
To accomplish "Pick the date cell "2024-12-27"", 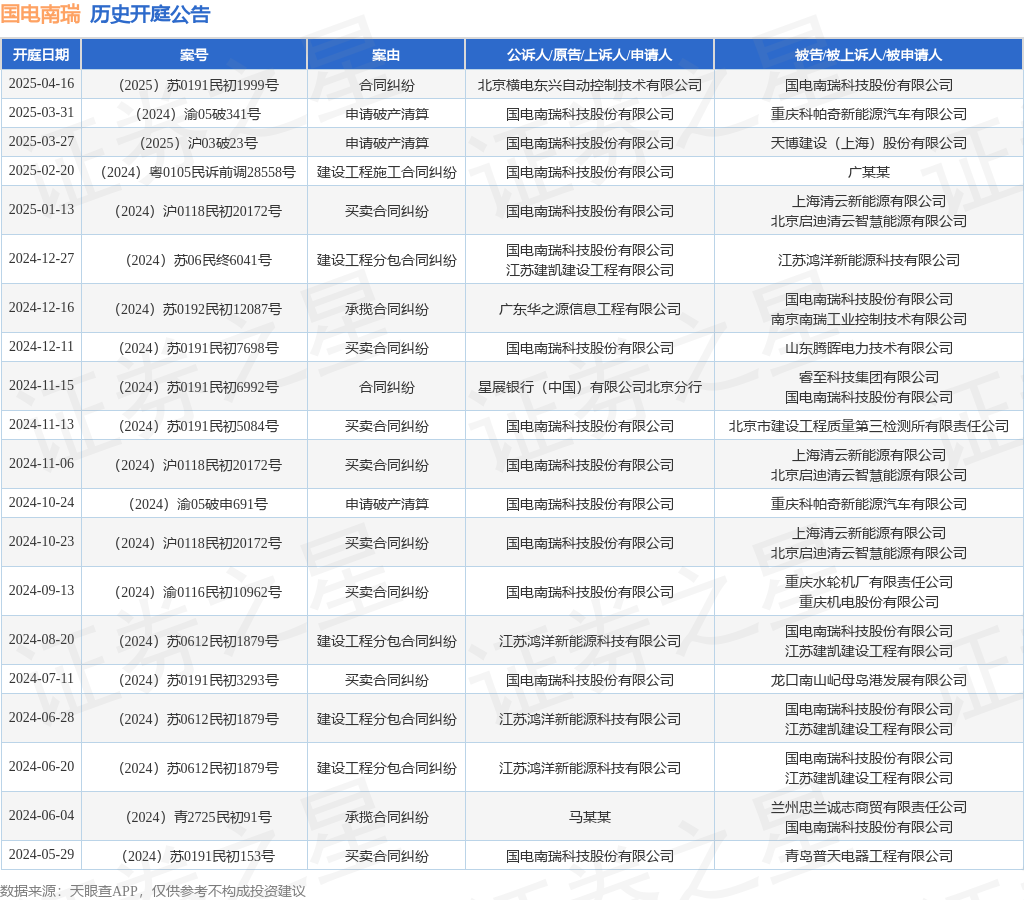I will [41, 259].
